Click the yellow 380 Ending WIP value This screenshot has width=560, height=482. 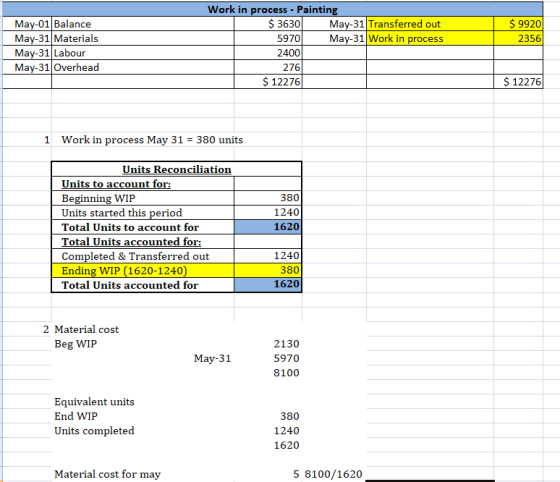[268, 270]
